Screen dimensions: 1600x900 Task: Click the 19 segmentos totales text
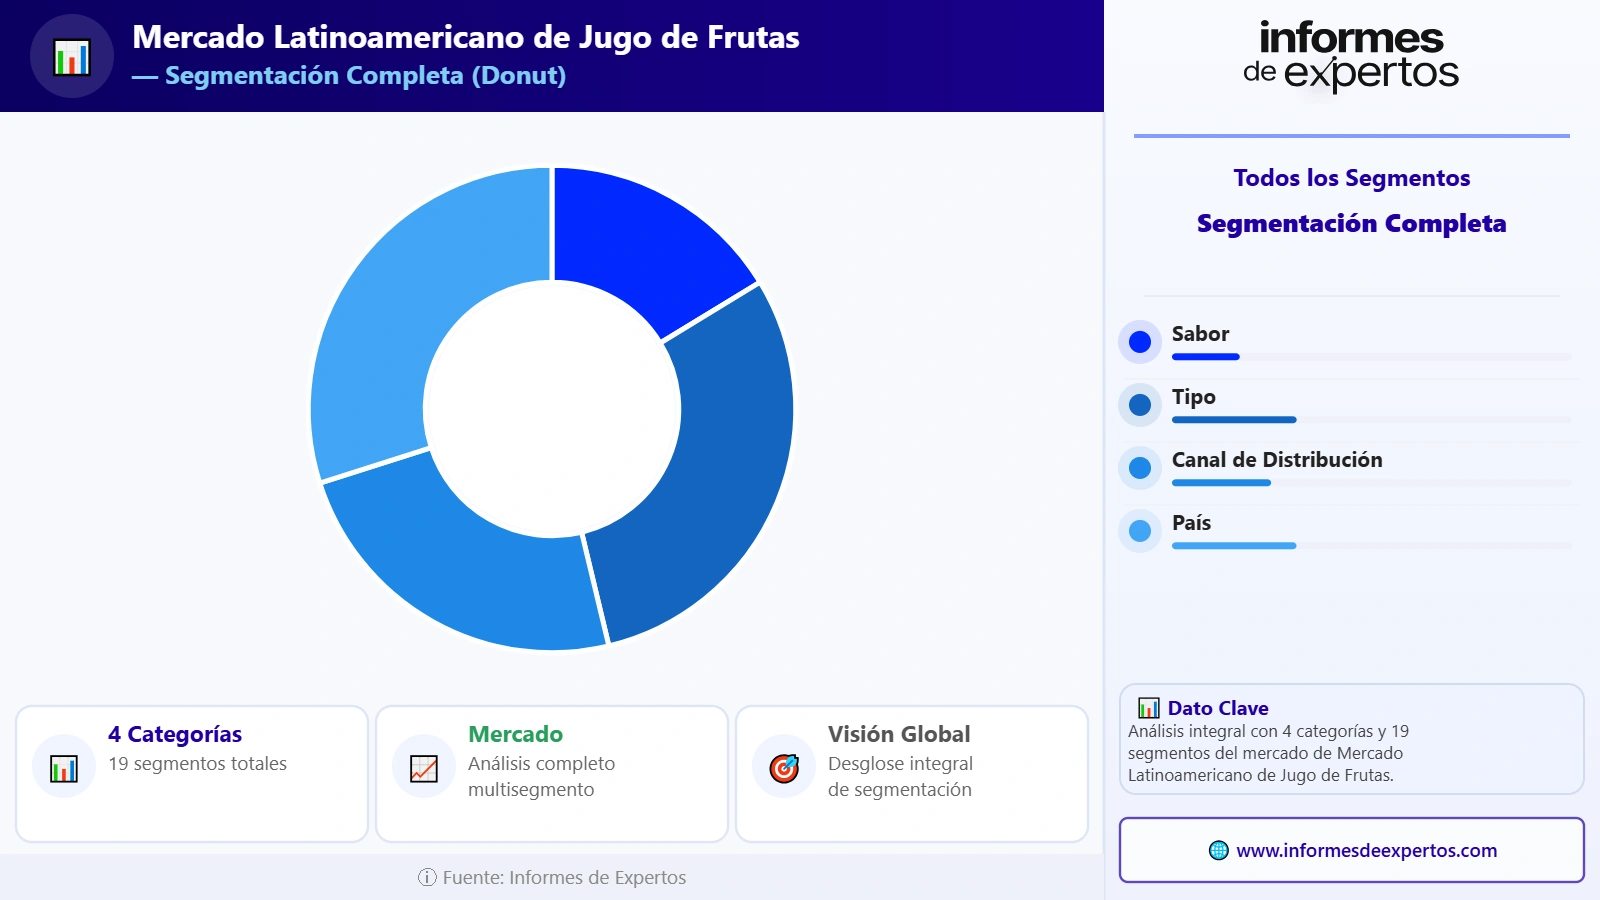tap(197, 763)
